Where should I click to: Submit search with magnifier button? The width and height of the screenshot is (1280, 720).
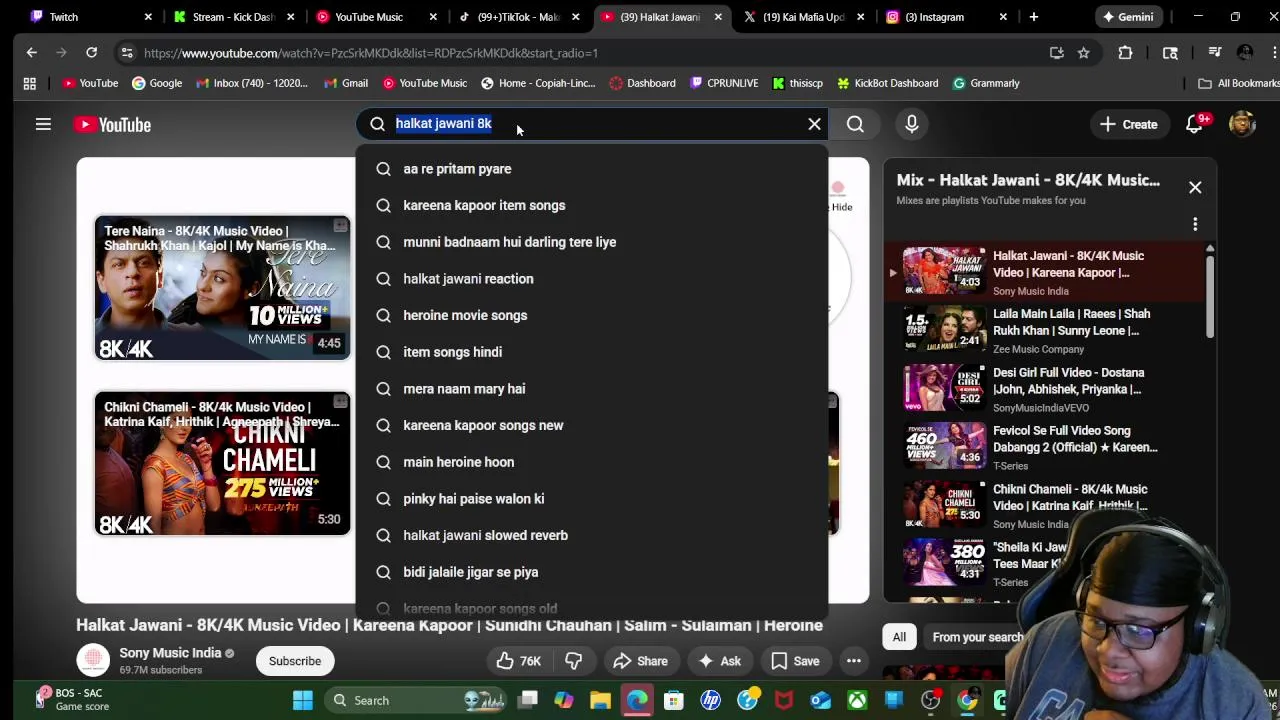click(x=855, y=124)
